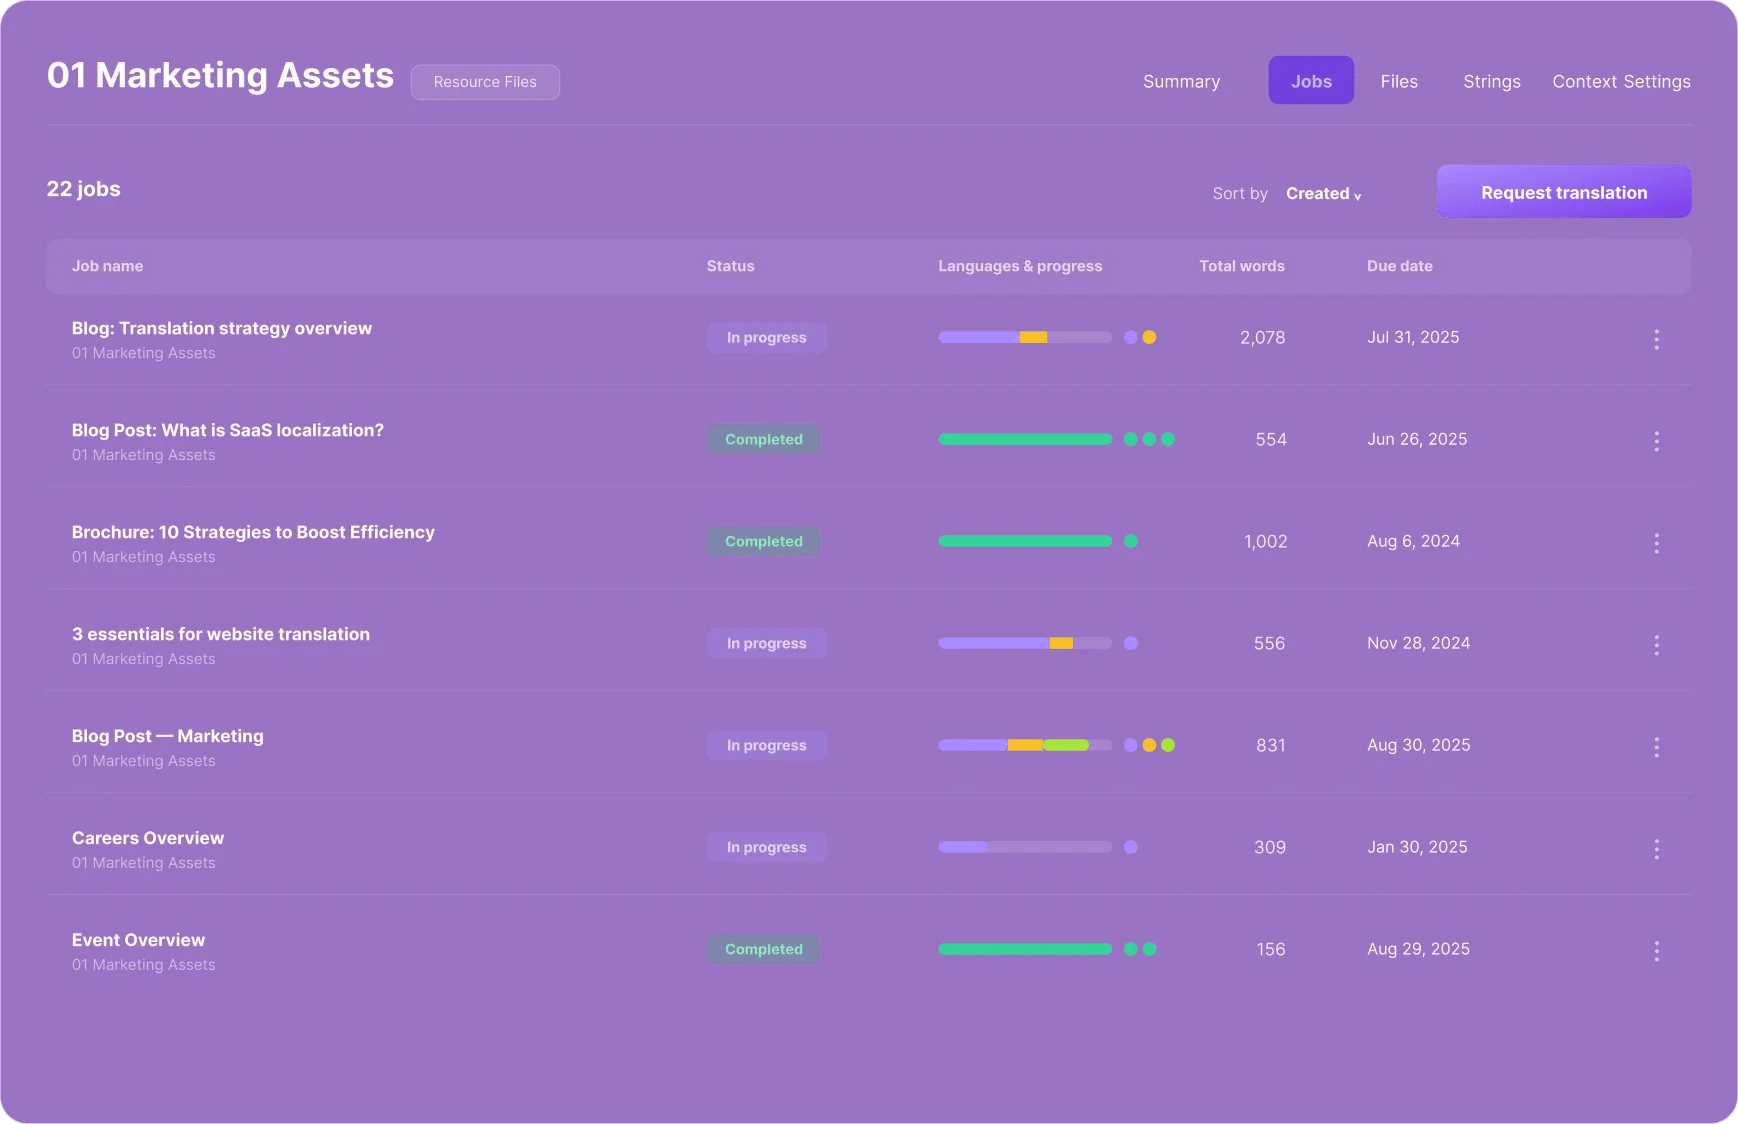Click the word count 2,078
This screenshot has width=1738, height=1124.
point(1262,337)
